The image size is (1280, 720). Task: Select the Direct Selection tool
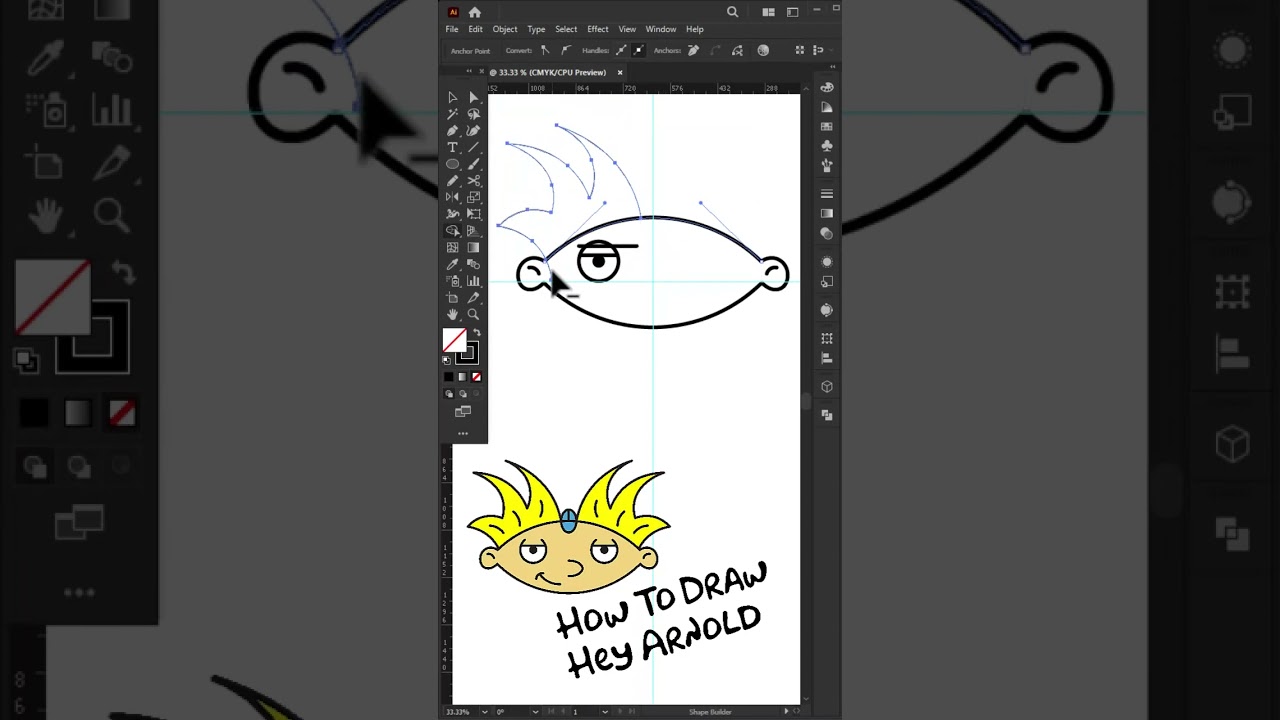pyautogui.click(x=473, y=97)
